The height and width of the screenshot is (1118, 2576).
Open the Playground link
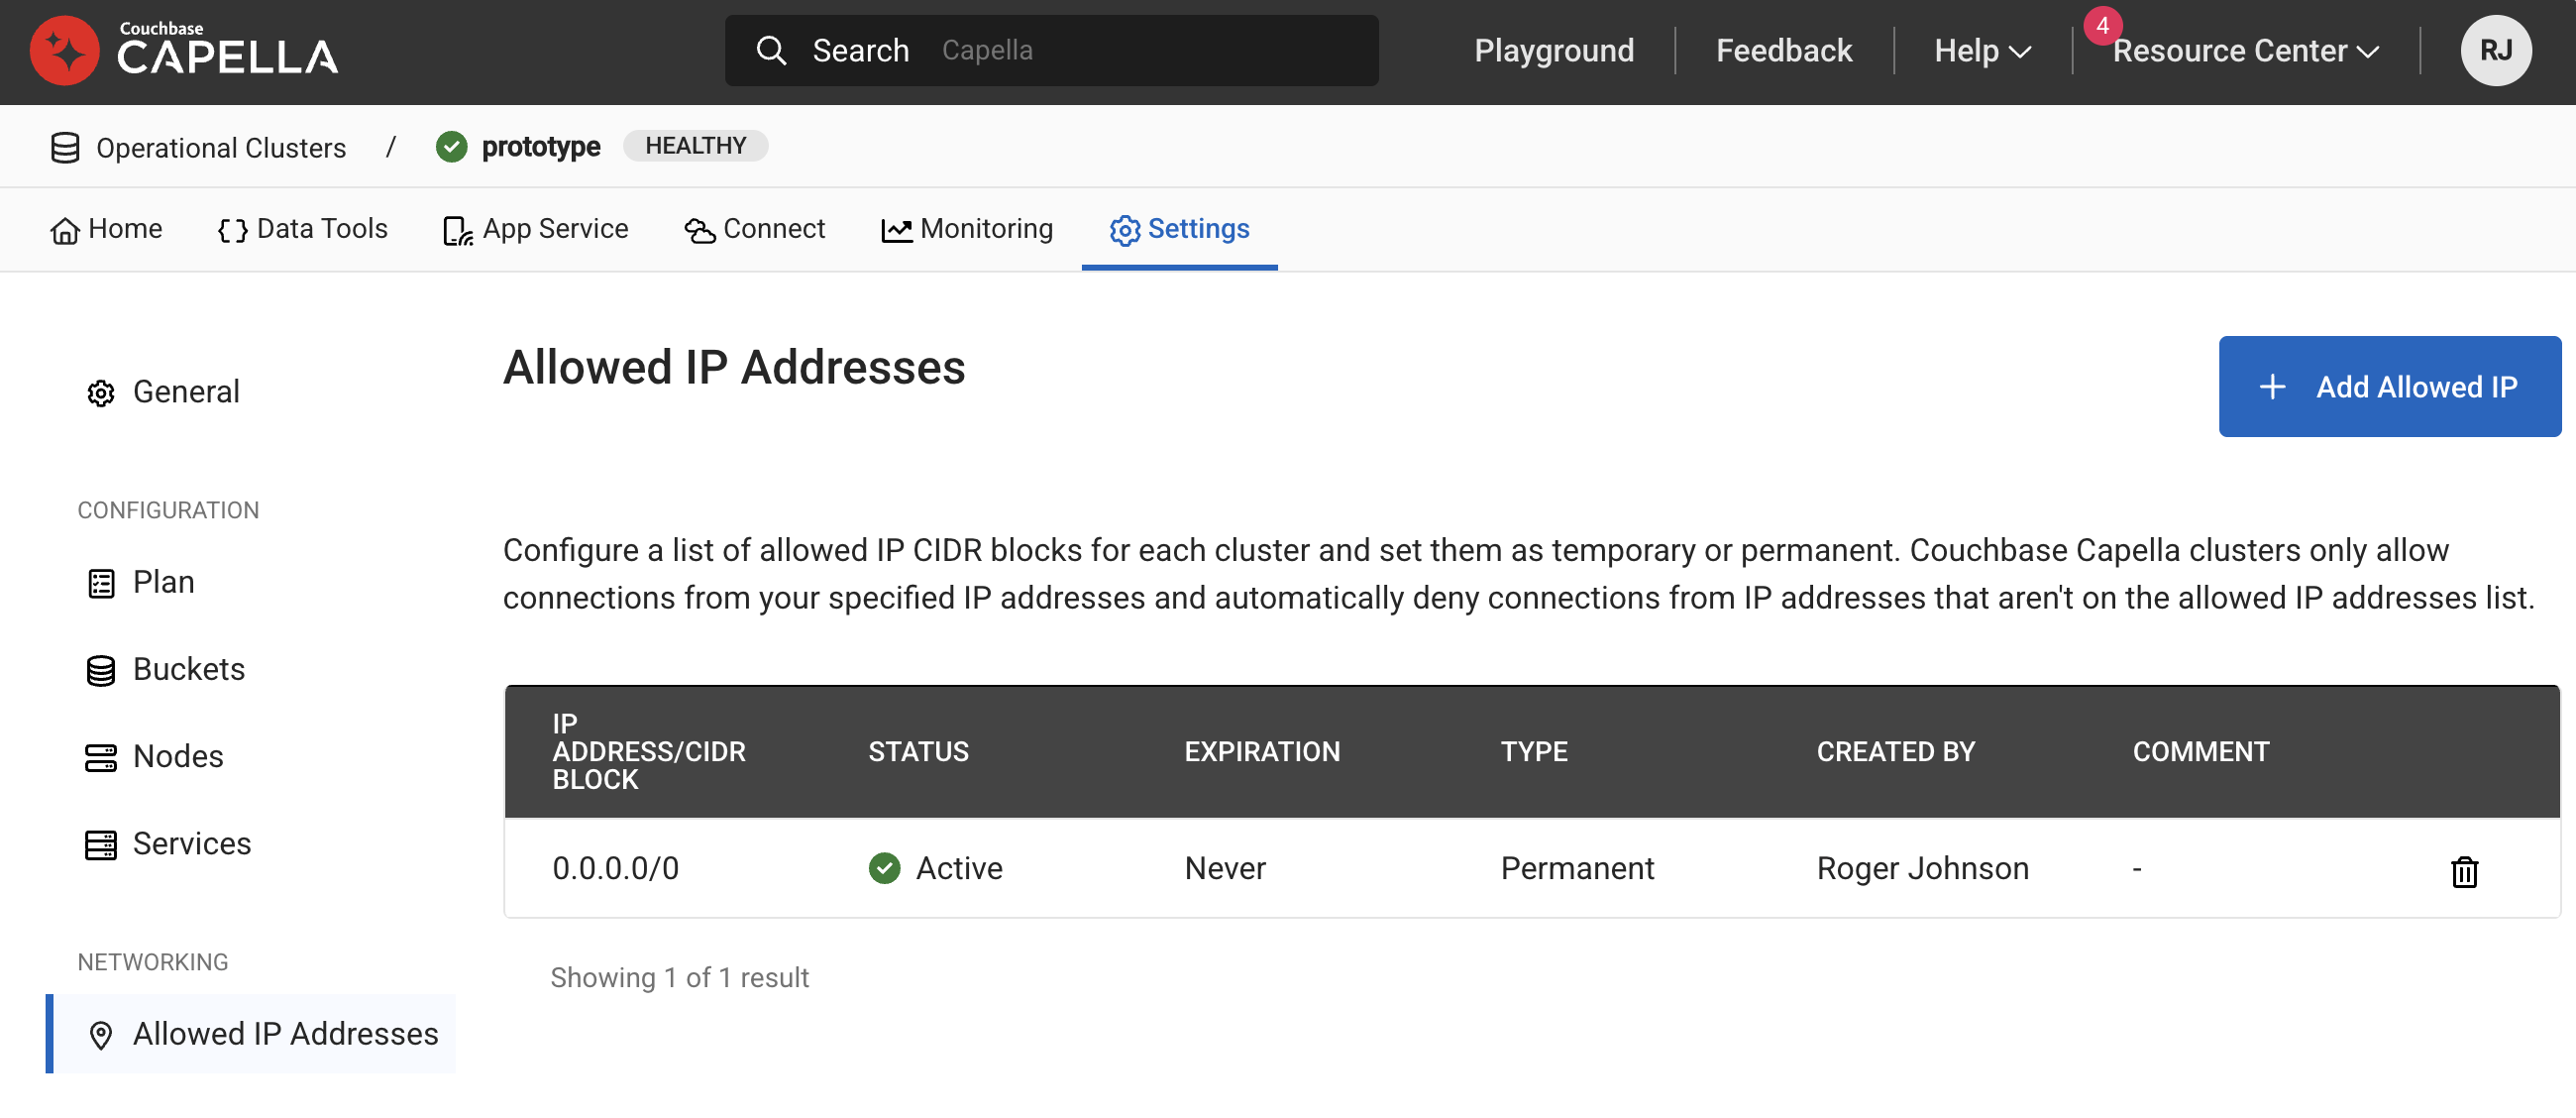[1553, 51]
